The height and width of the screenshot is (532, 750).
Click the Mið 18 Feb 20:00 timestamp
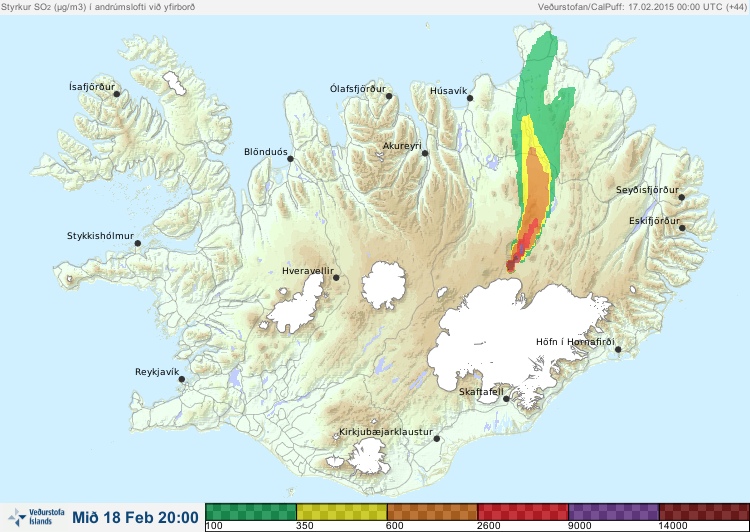(135, 517)
